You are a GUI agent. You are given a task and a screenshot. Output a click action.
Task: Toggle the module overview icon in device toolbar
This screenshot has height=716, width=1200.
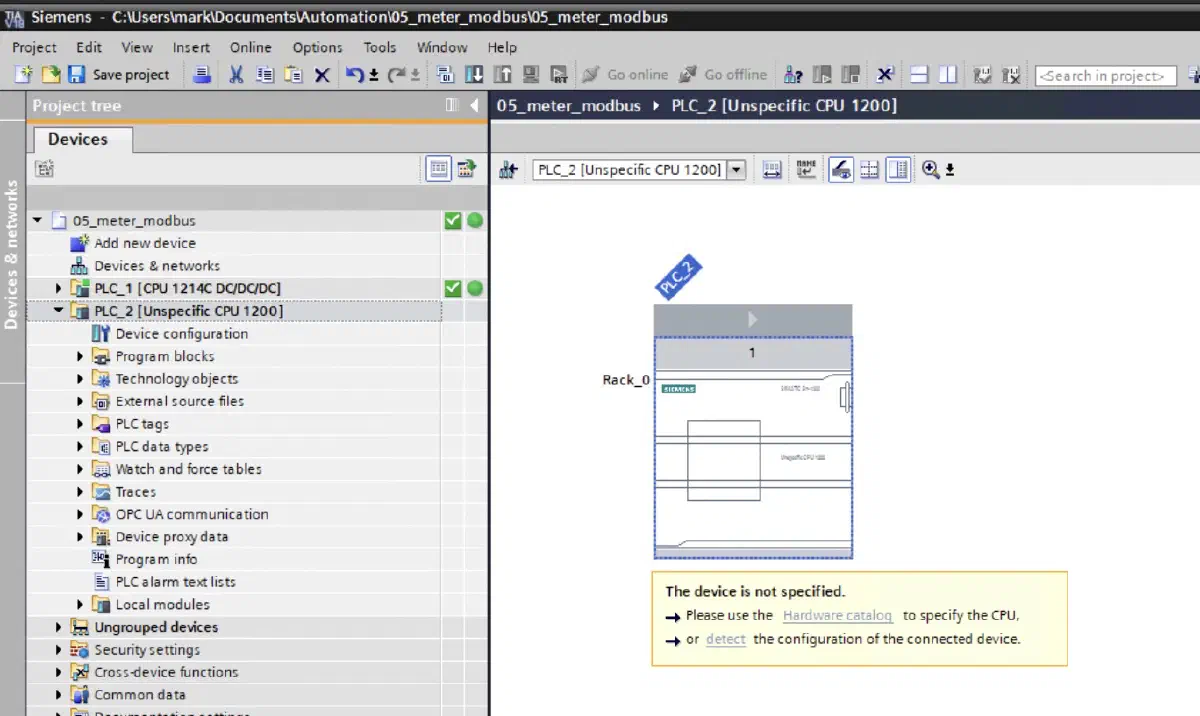898,170
